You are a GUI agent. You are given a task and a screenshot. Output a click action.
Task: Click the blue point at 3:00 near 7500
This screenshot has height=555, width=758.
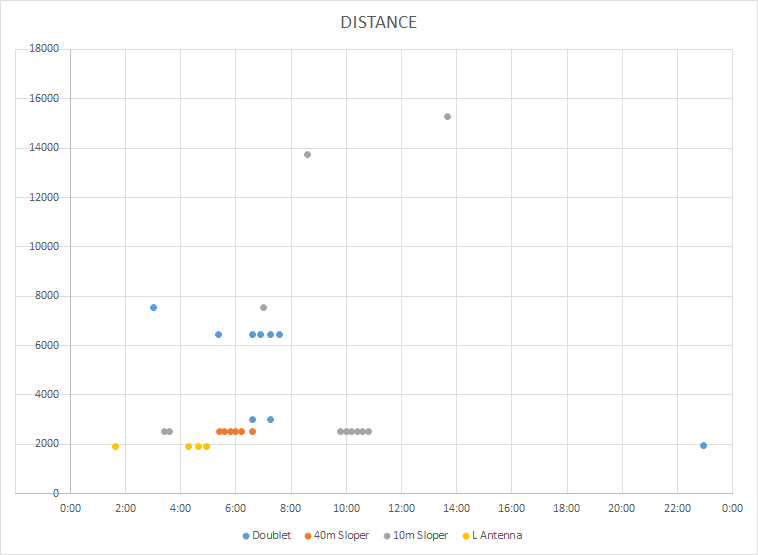[x=153, y=307]
